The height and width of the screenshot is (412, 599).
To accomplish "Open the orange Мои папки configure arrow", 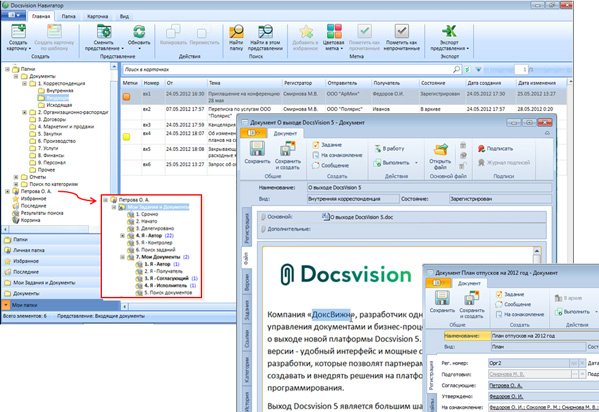I will click(6, 305).
